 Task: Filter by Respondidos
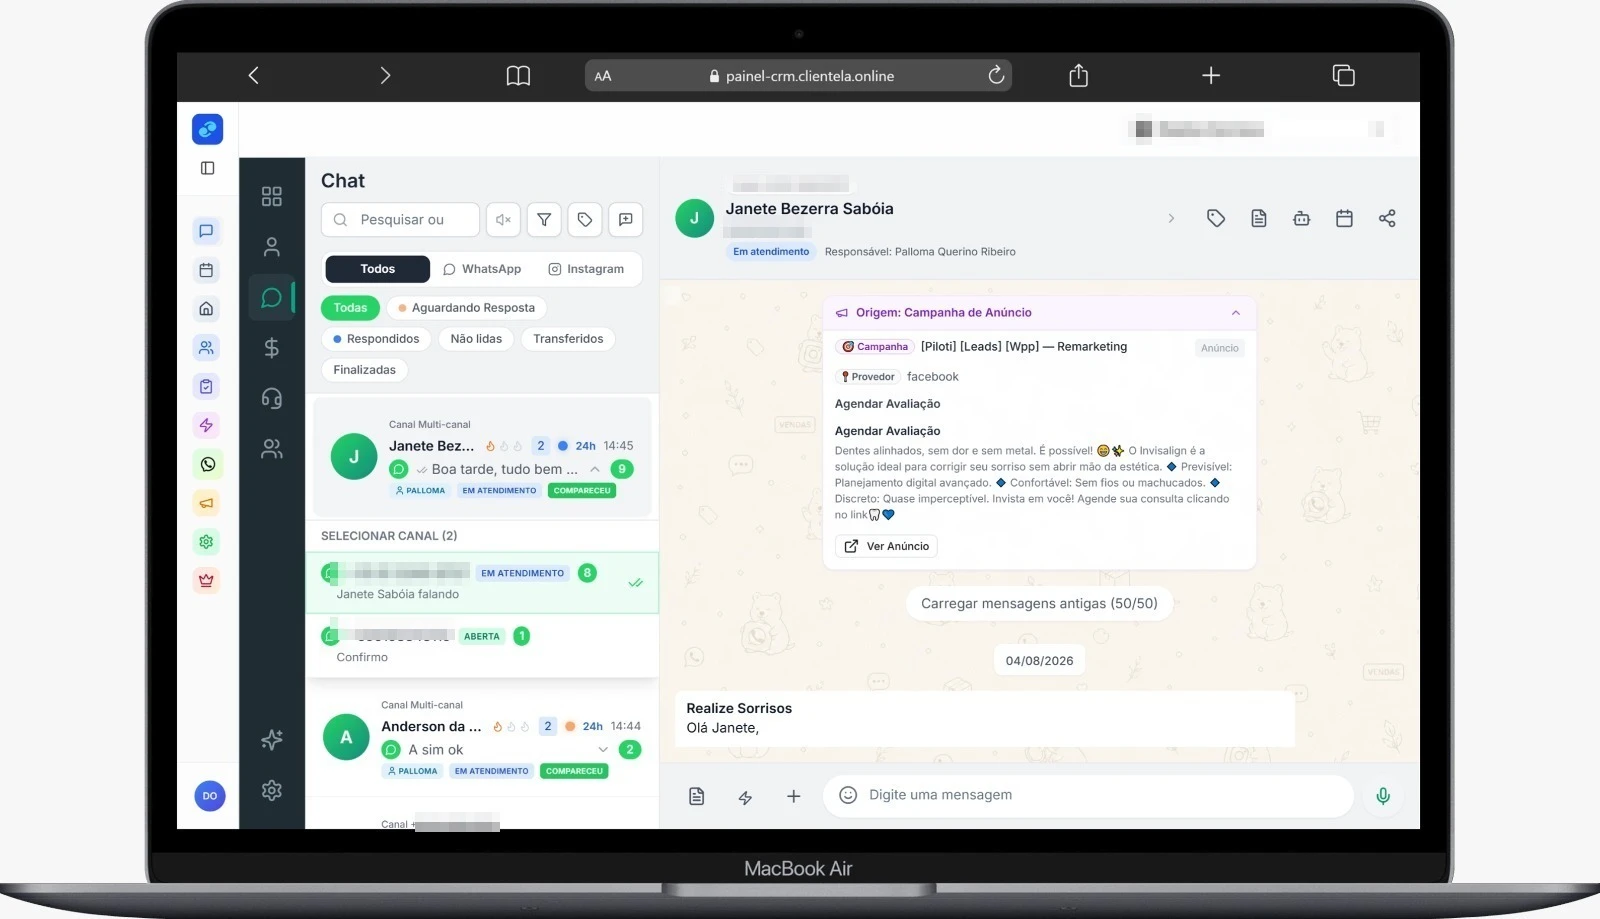[x=375, y=339]
